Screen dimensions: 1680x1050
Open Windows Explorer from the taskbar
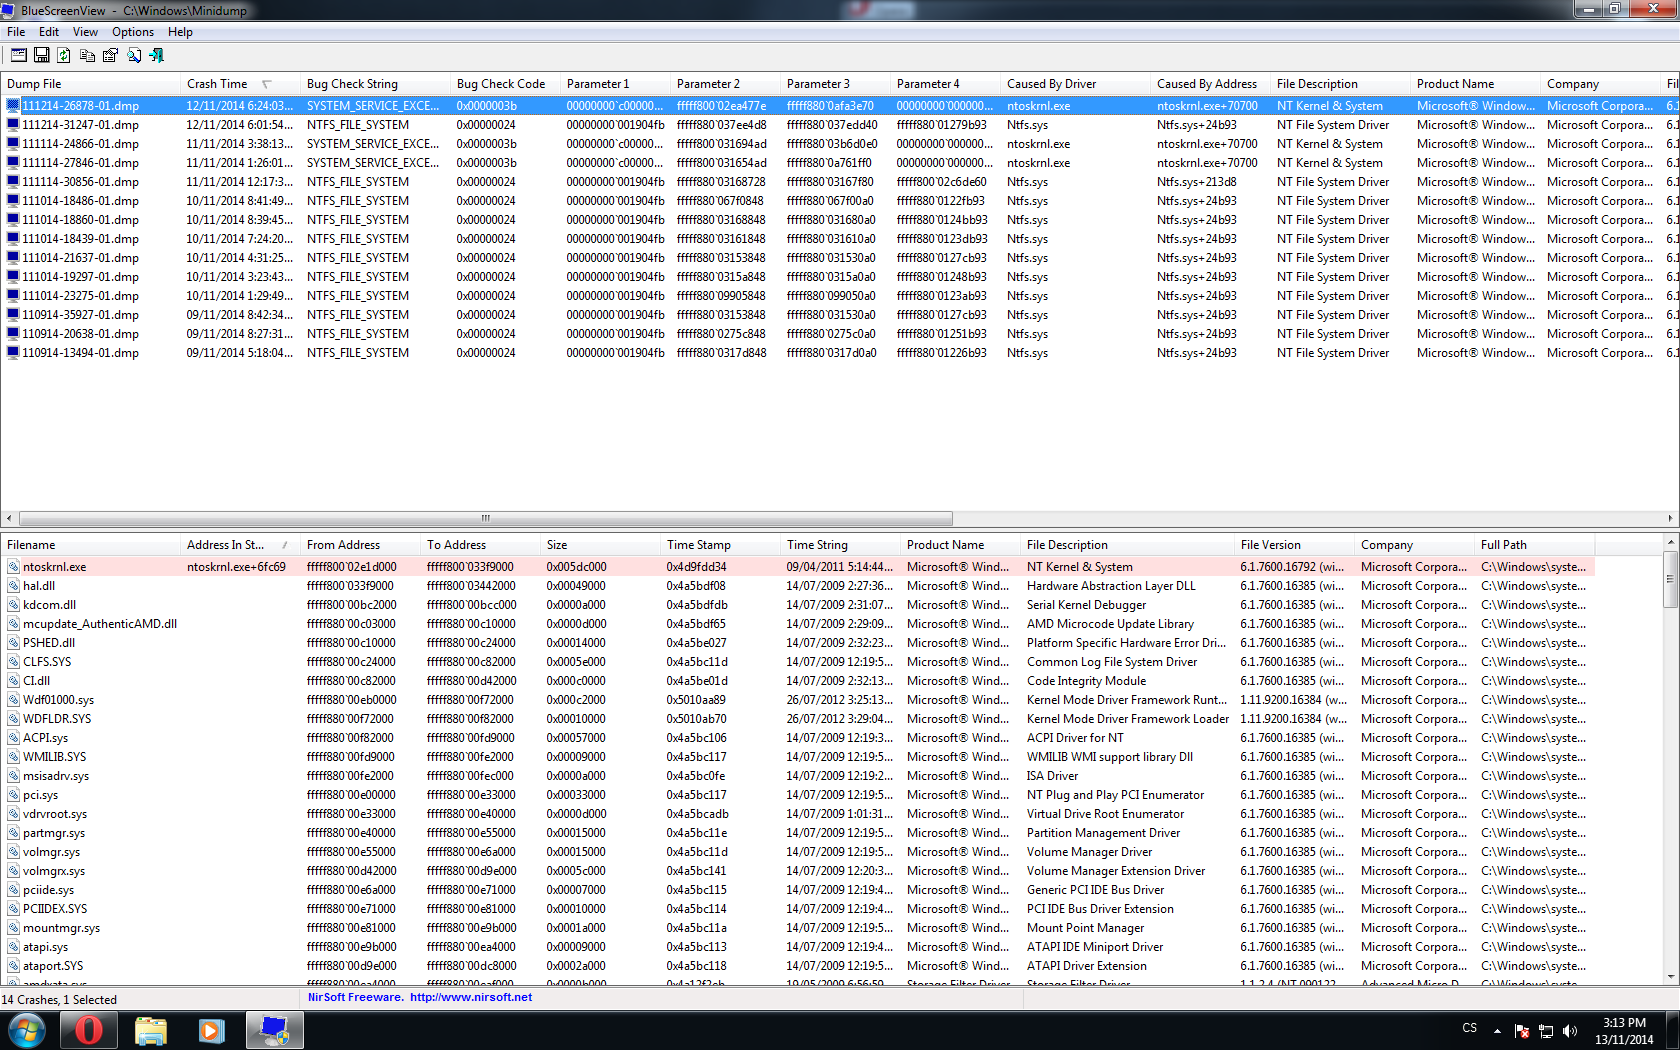[150, 1030]
